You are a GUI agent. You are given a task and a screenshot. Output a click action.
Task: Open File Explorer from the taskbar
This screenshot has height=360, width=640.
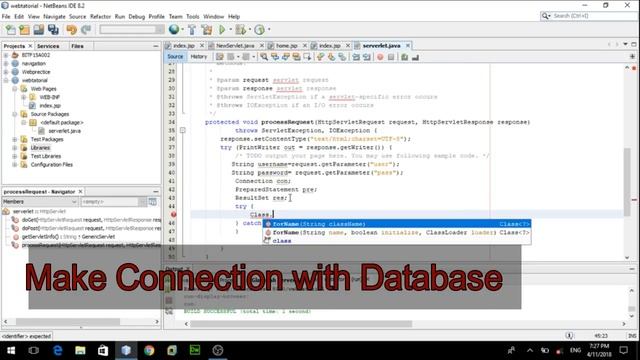coord(80,350)
